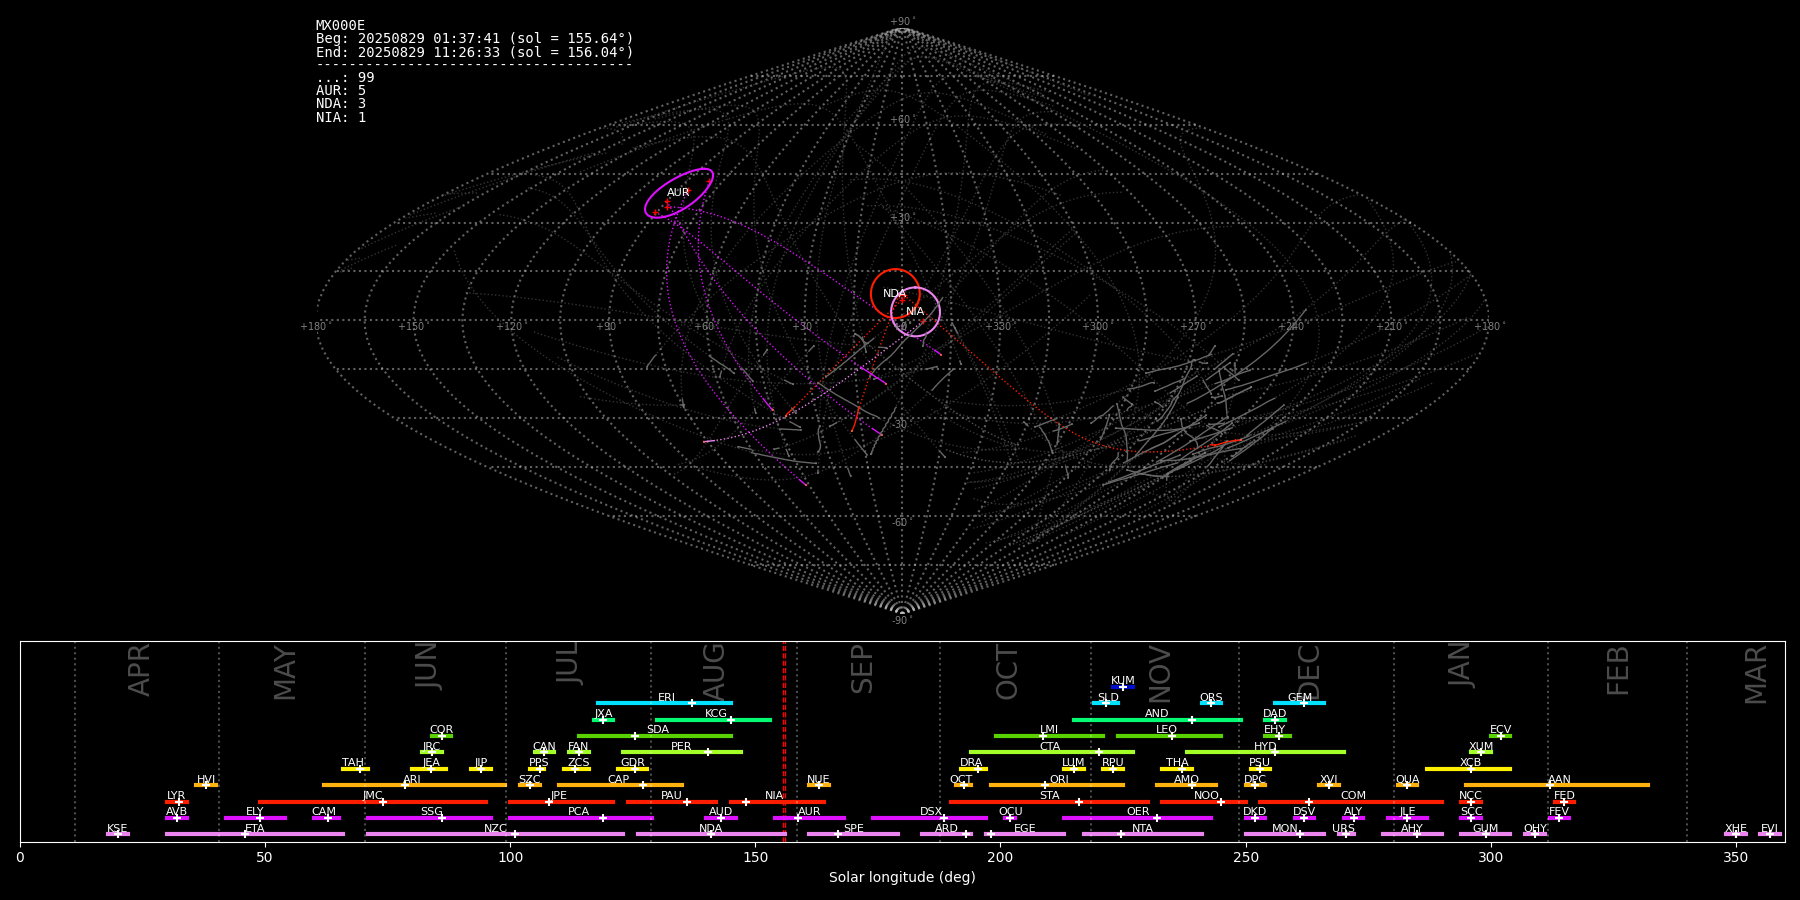Screen dimensions: 1800x900
Task: Click the MX000E station title text
Action: click(340, 26)
